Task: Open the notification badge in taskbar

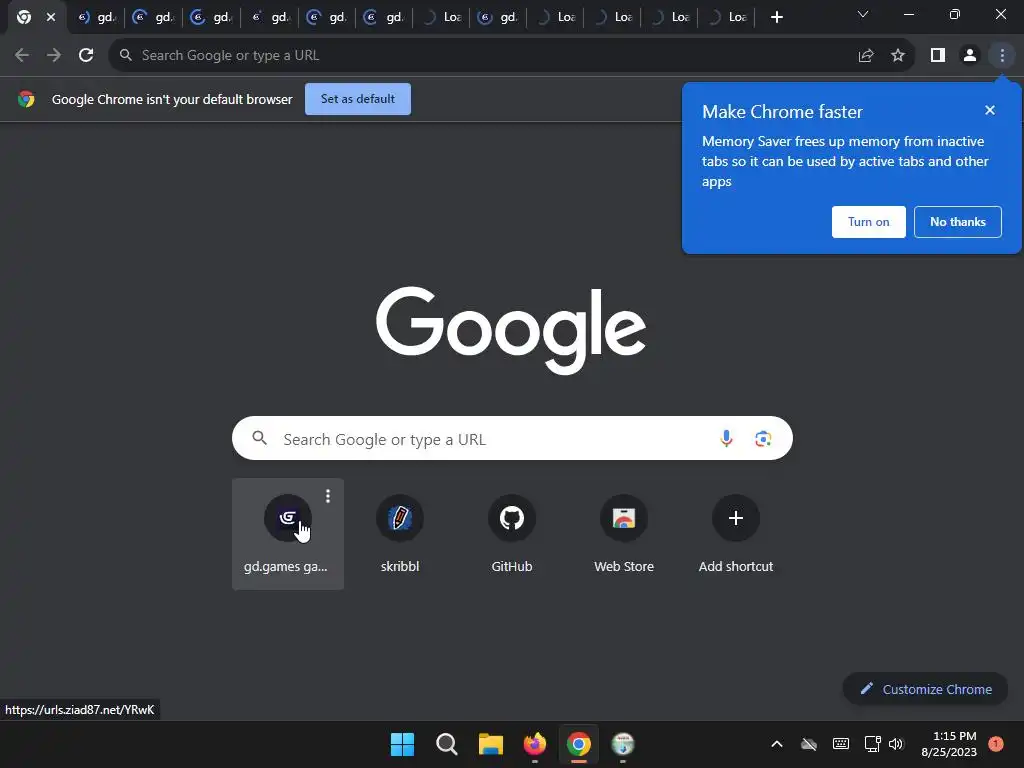Action: coord(995,743)
